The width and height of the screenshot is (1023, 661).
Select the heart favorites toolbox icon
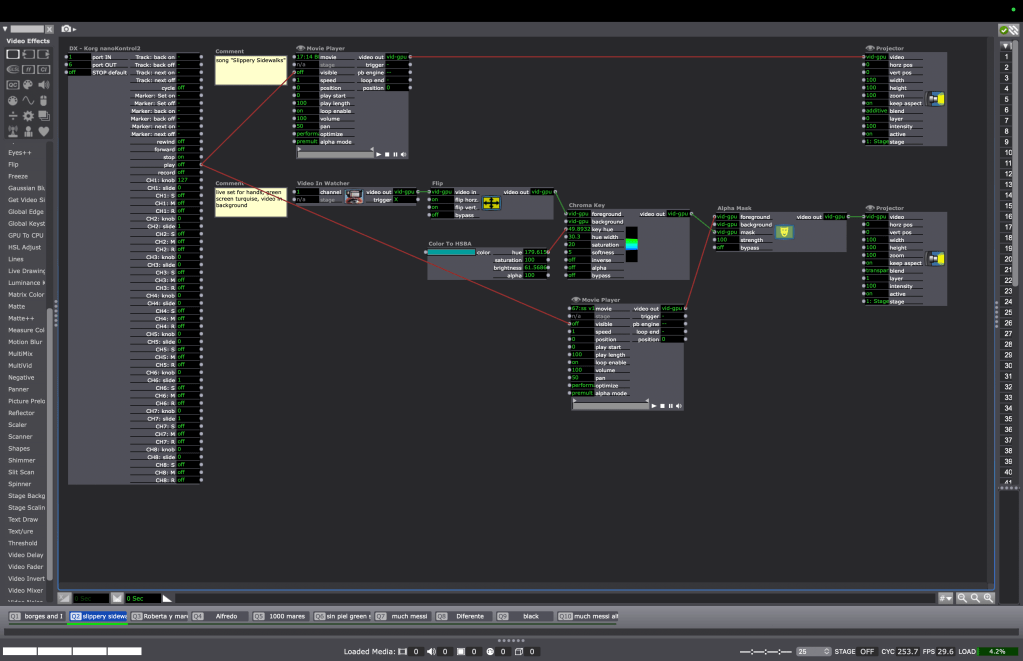pyautogui.click(x=44, y=131)
